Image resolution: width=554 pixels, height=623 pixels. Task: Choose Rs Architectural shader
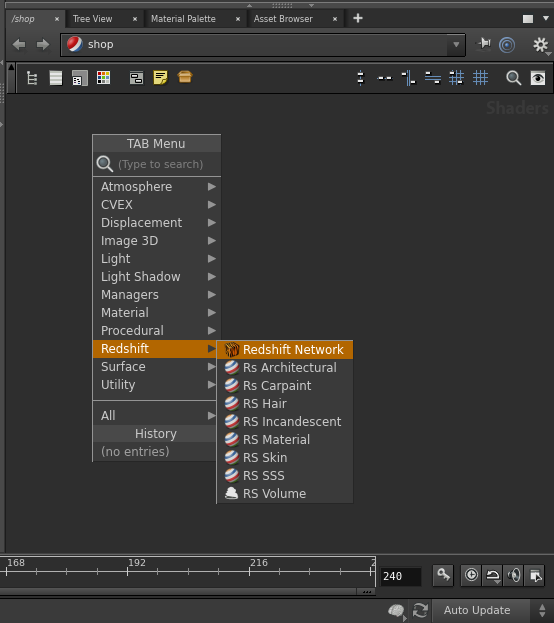(x=285, y=368)
